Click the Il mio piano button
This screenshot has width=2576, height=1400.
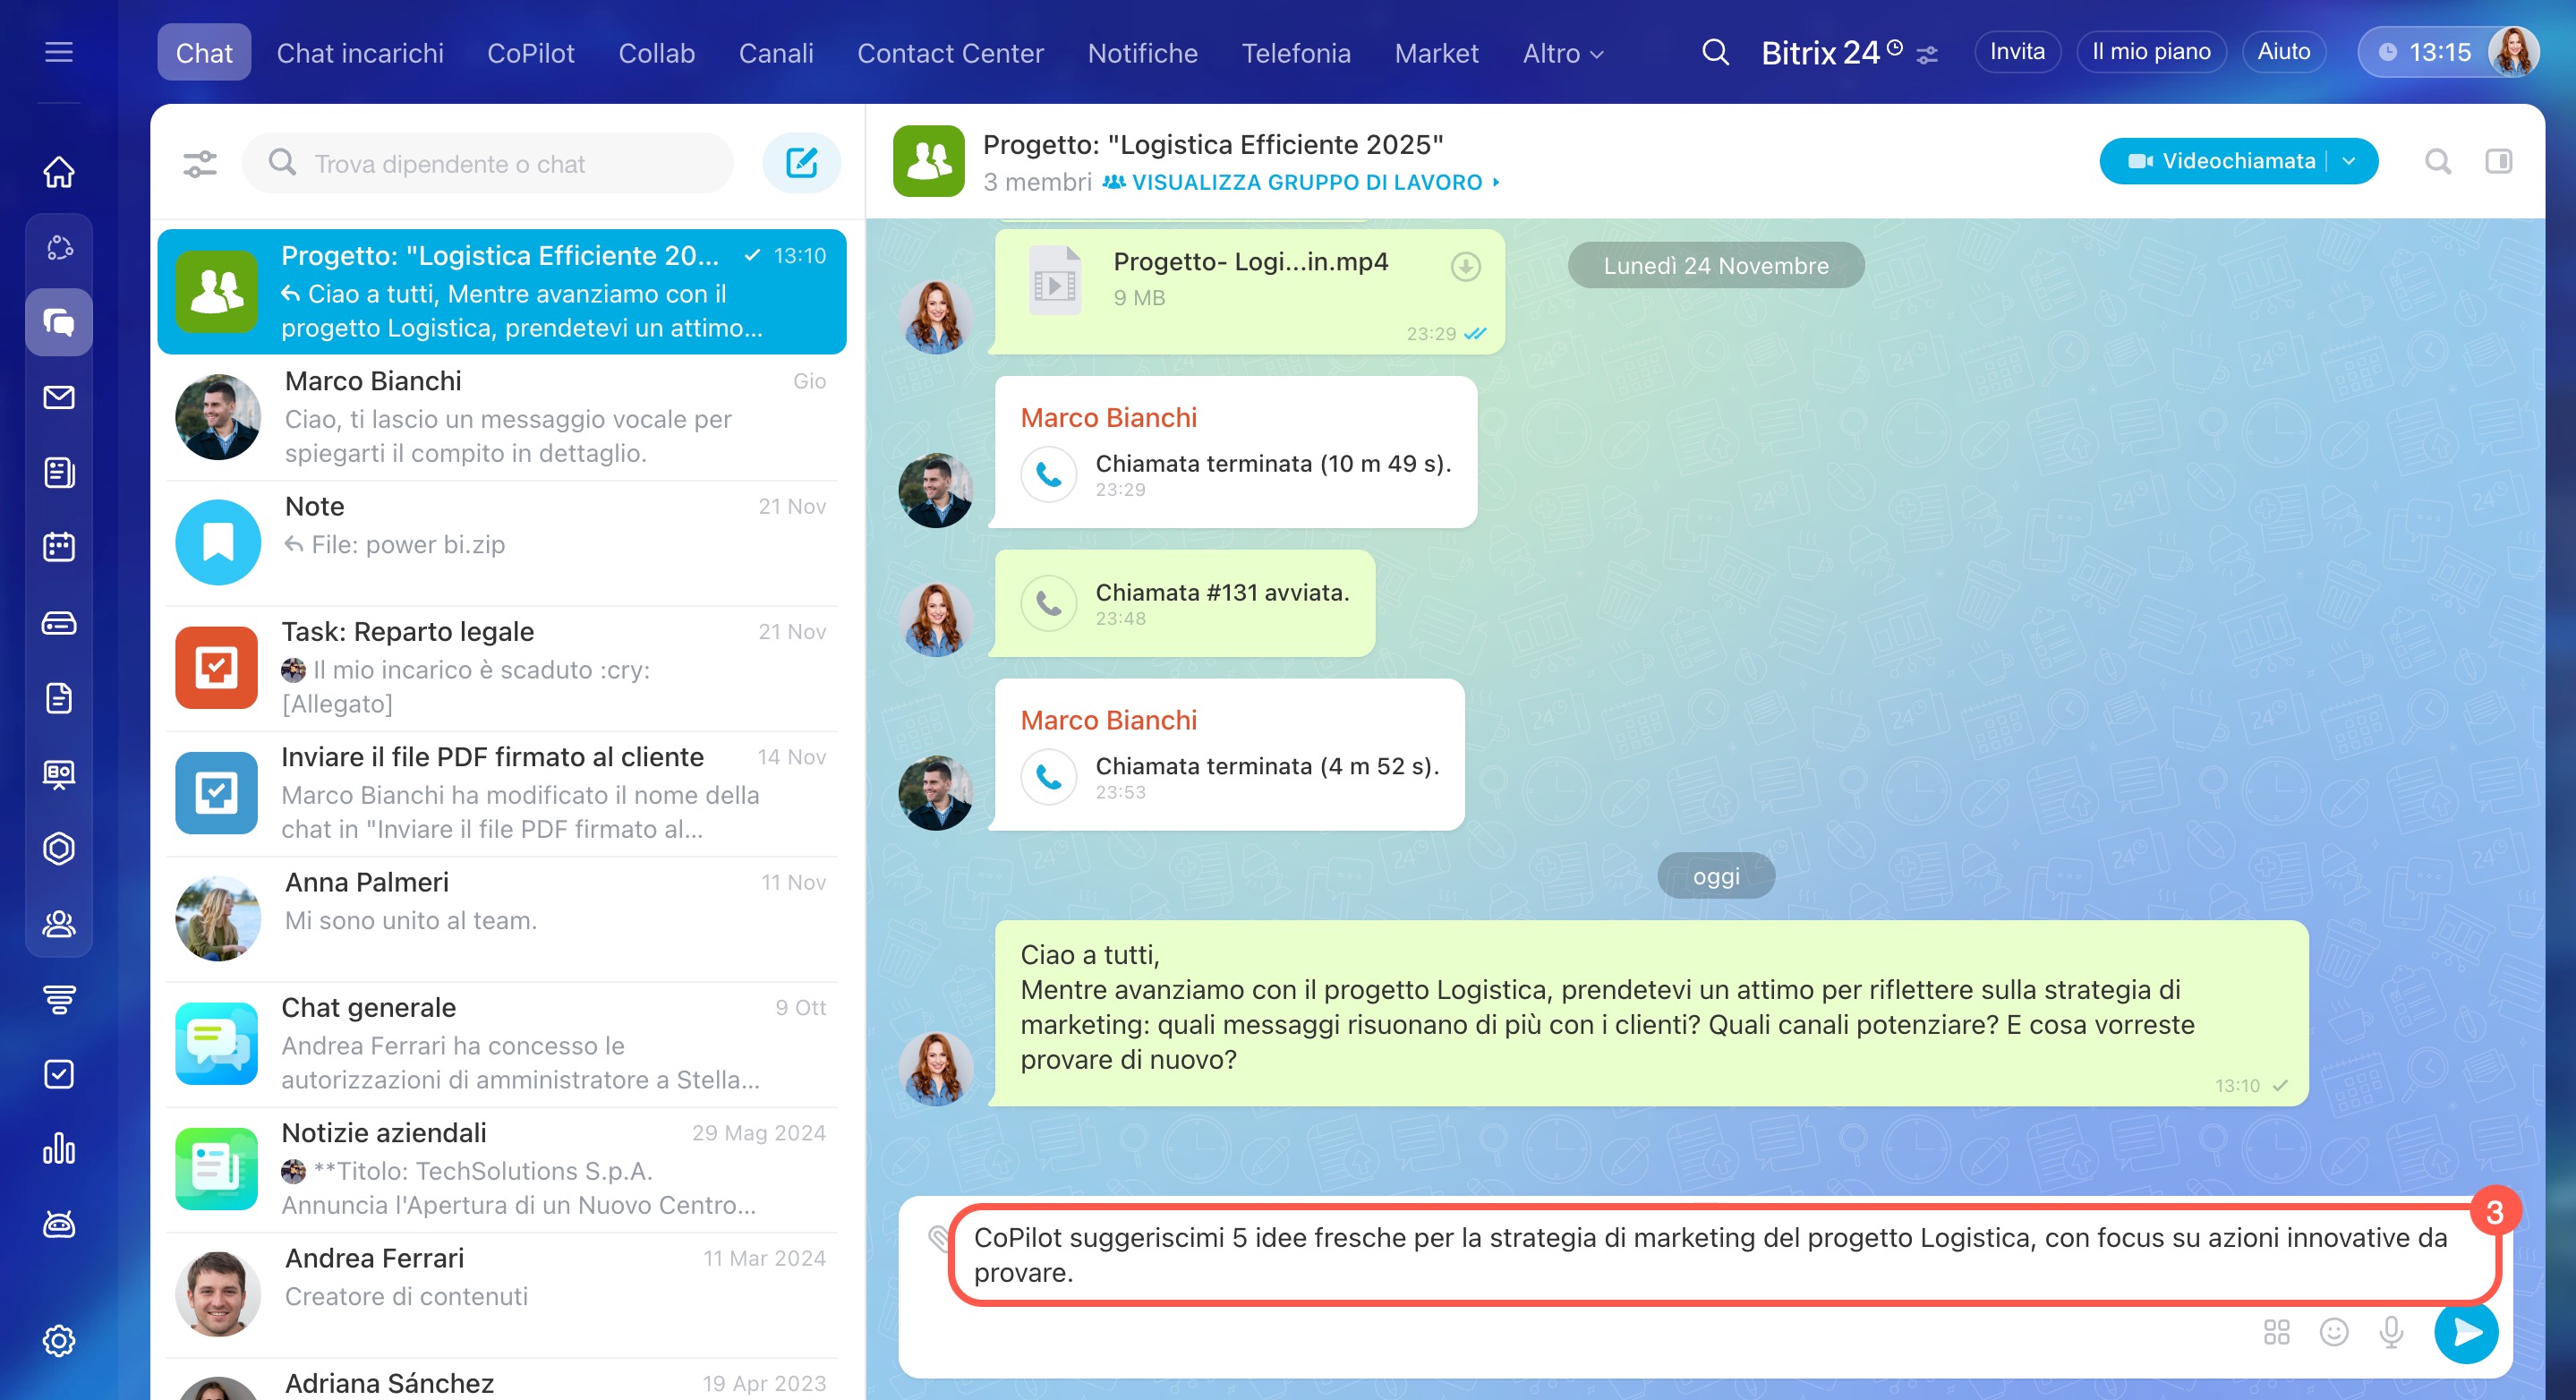point(2150,52)
